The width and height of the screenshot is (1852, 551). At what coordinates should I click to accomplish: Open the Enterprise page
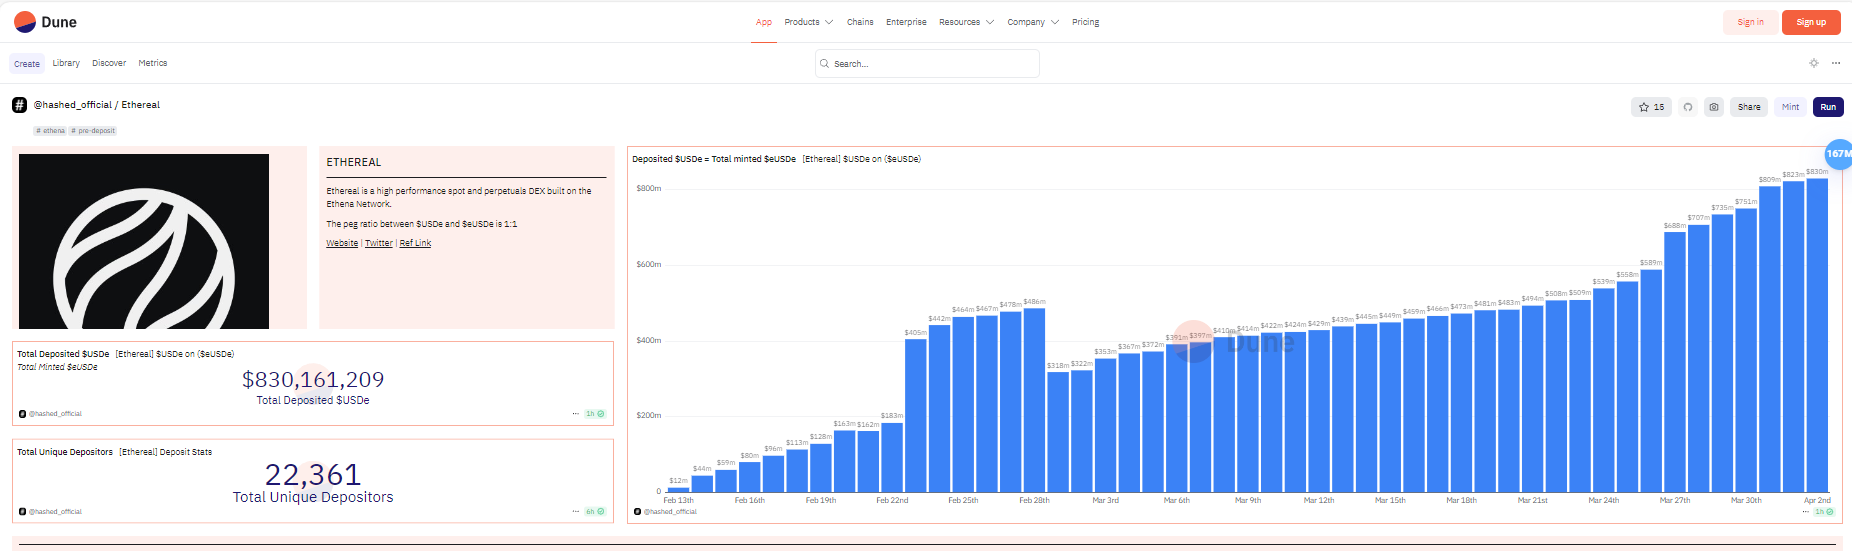pos(906,22)
